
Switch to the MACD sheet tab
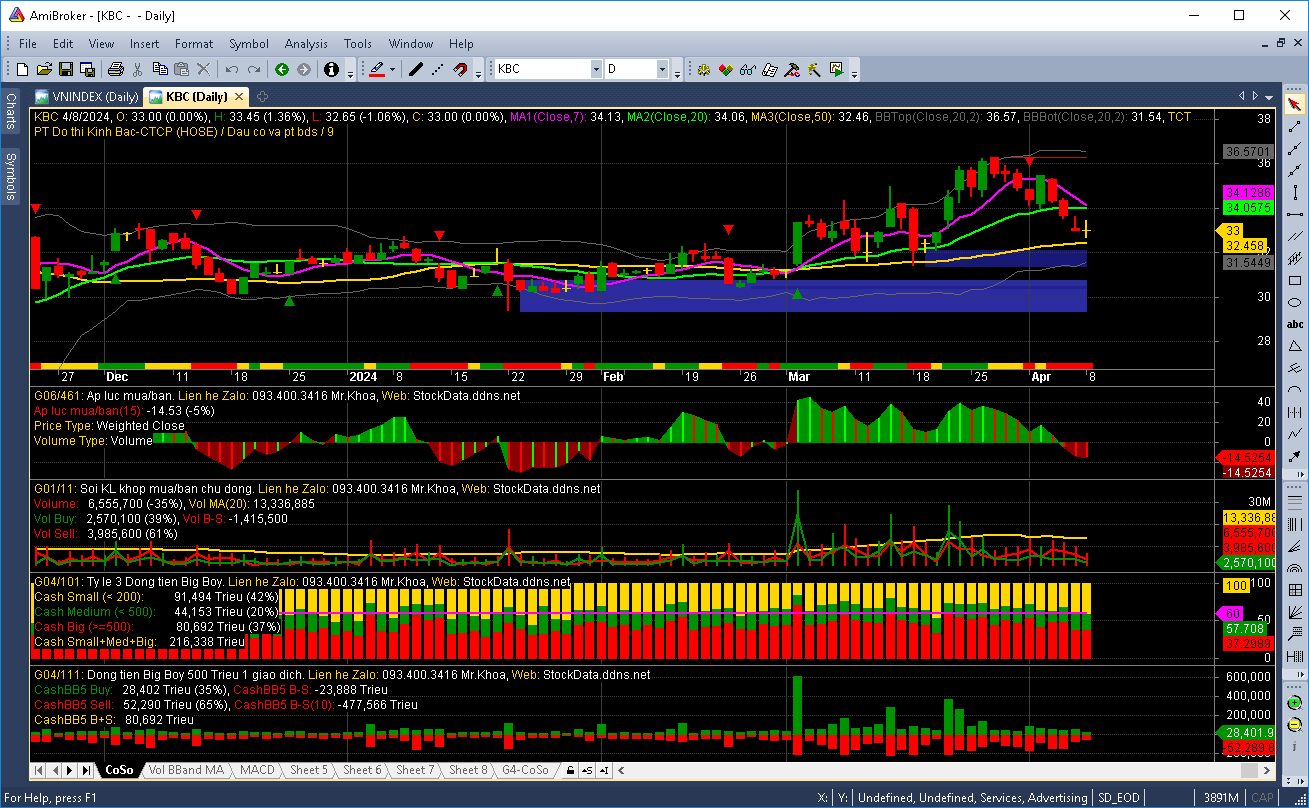click(x=257, y=770)
